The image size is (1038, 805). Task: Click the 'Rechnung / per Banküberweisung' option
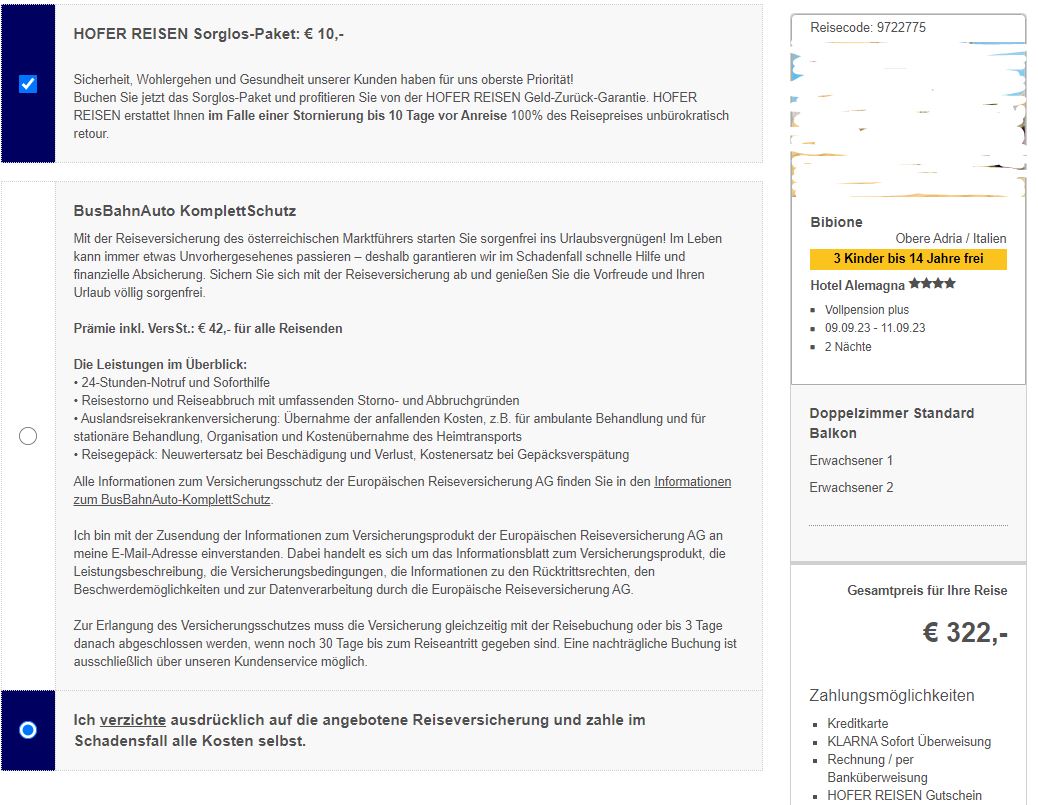coord(877,769)
